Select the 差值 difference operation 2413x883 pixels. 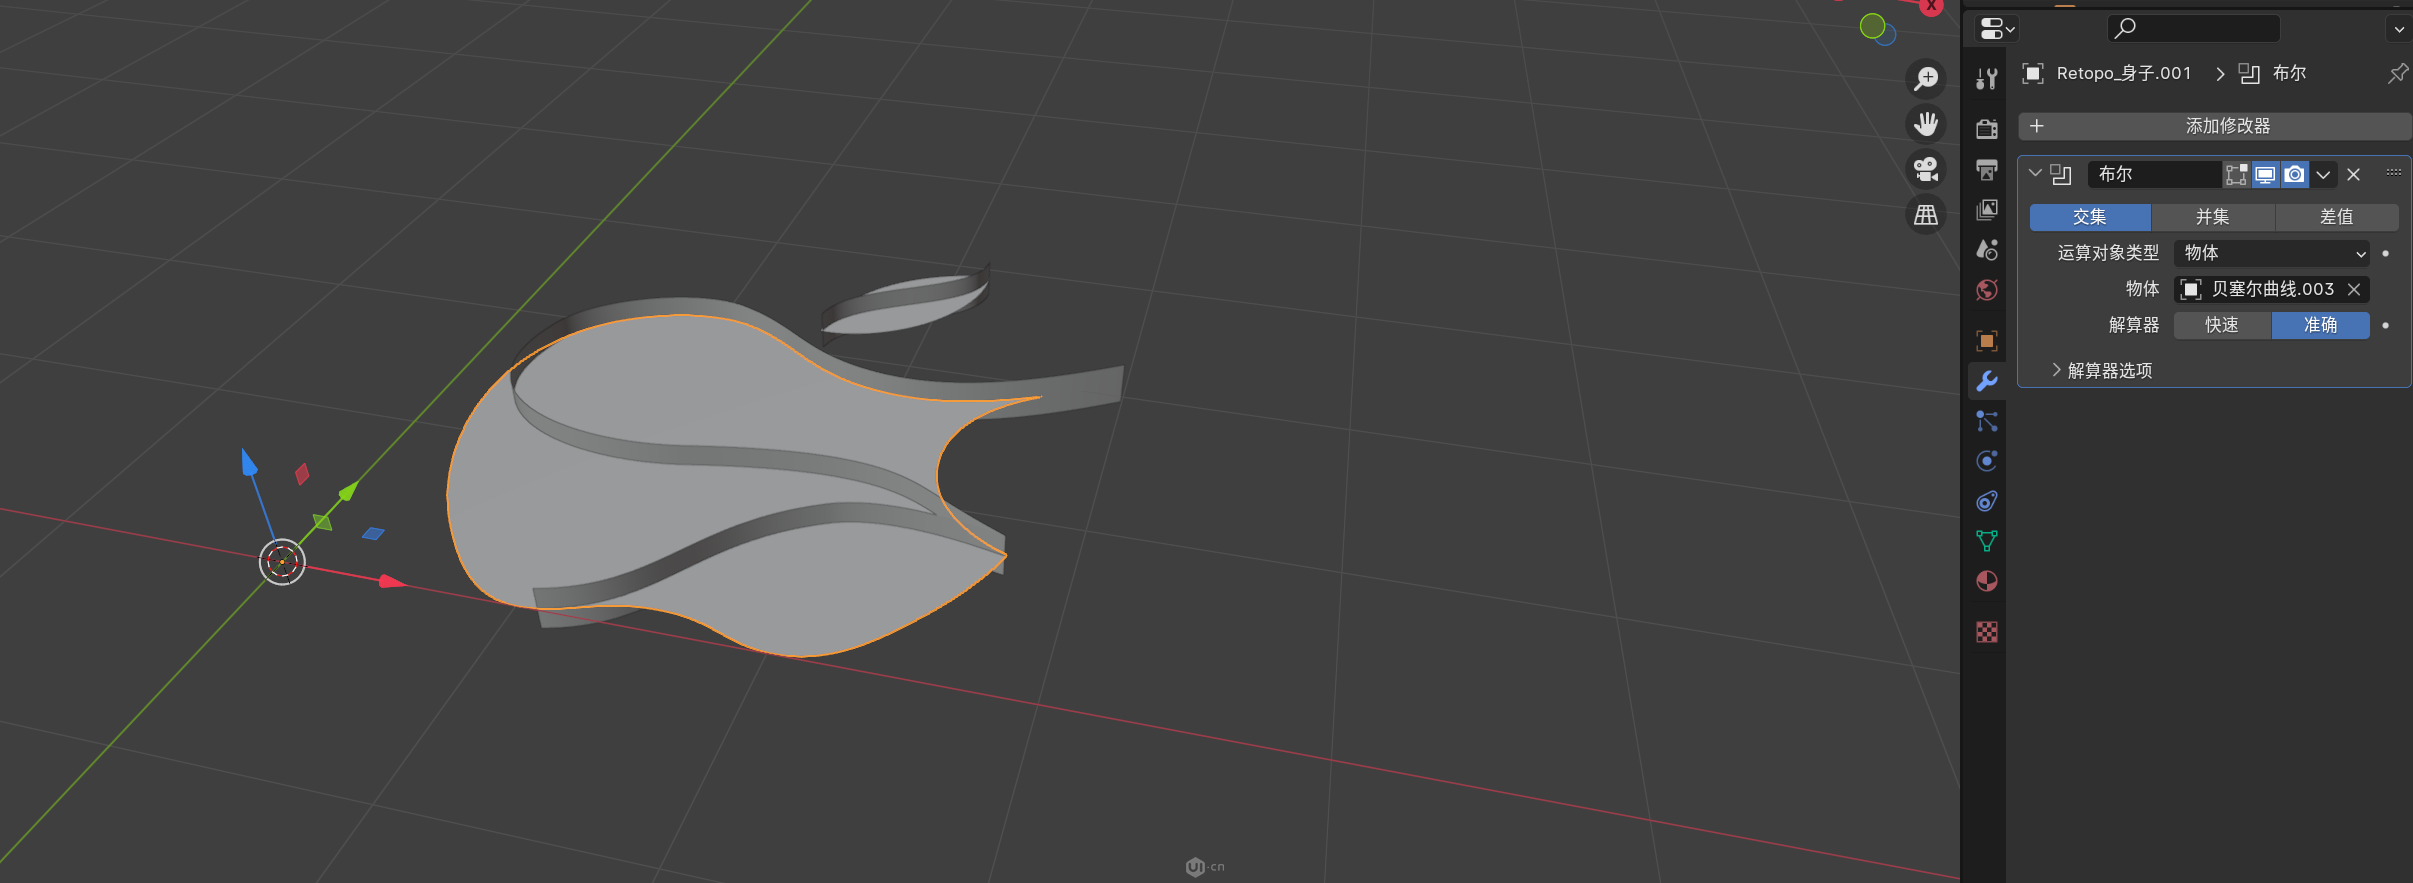click(x=2337, y=217)
